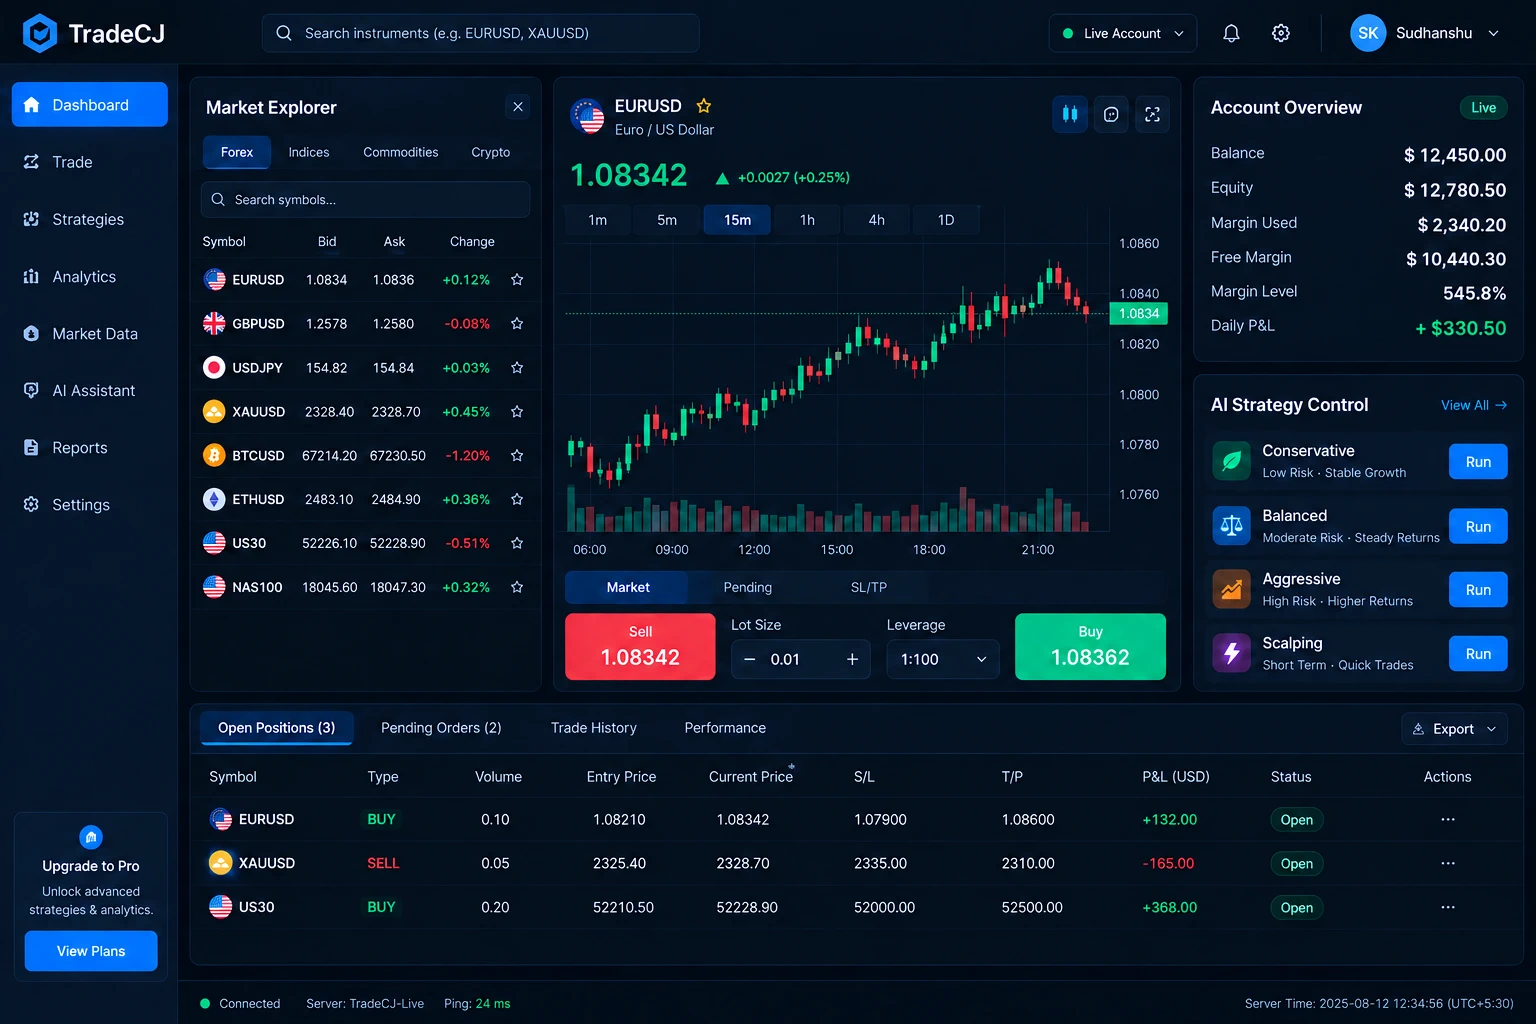The image size is (1536, 1024).
Task: Click the Trade sidebar icon
Action: pos(31,162)
